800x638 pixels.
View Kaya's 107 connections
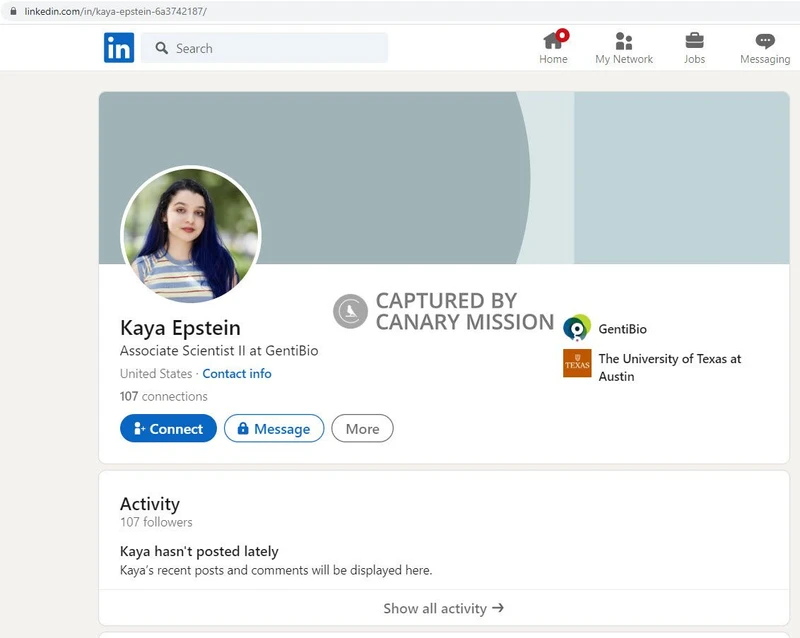click(164, 396)
